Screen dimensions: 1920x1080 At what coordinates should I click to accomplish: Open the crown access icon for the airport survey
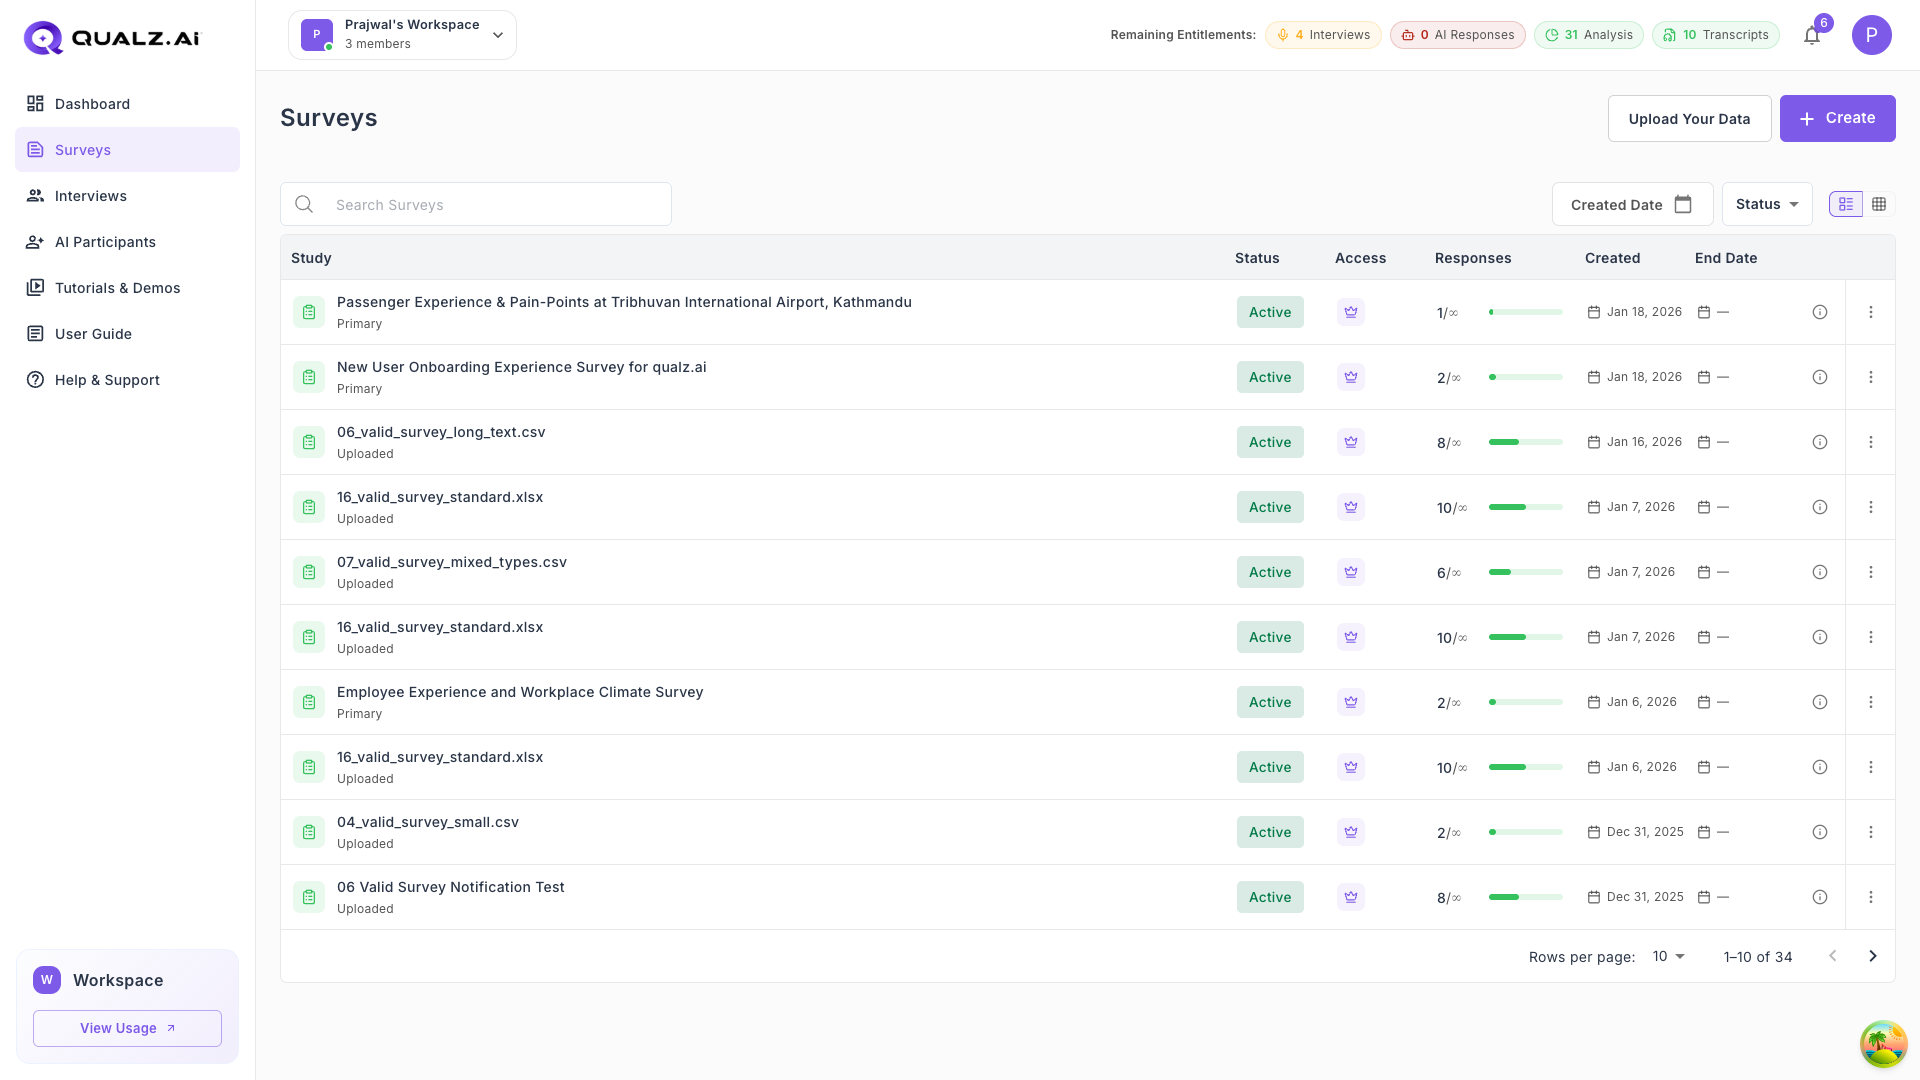pos(1350,311)
